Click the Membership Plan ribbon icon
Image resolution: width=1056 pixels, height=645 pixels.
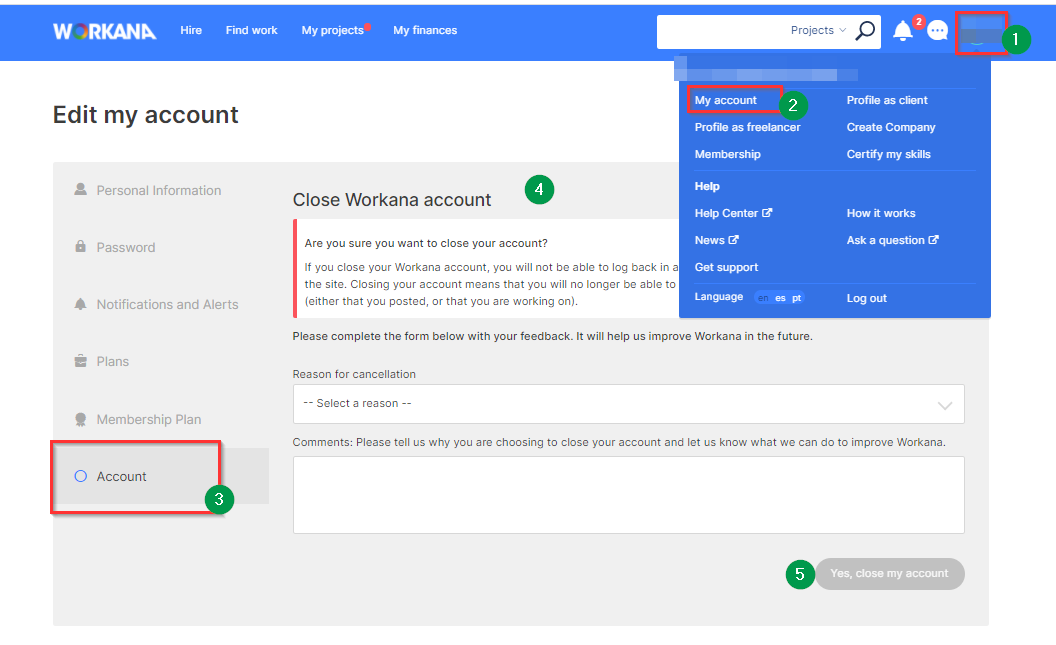pyautogui.click(x=80, y=419)
